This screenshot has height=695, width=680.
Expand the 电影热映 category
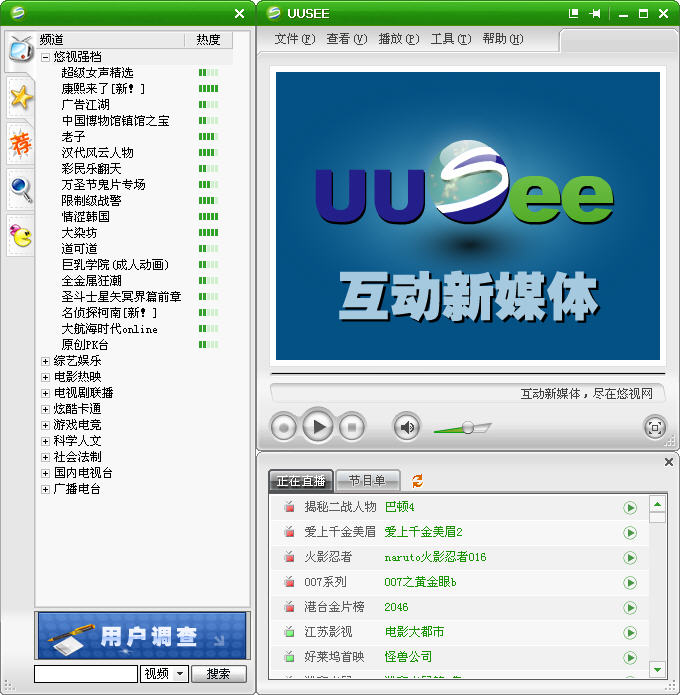point(45,377)
